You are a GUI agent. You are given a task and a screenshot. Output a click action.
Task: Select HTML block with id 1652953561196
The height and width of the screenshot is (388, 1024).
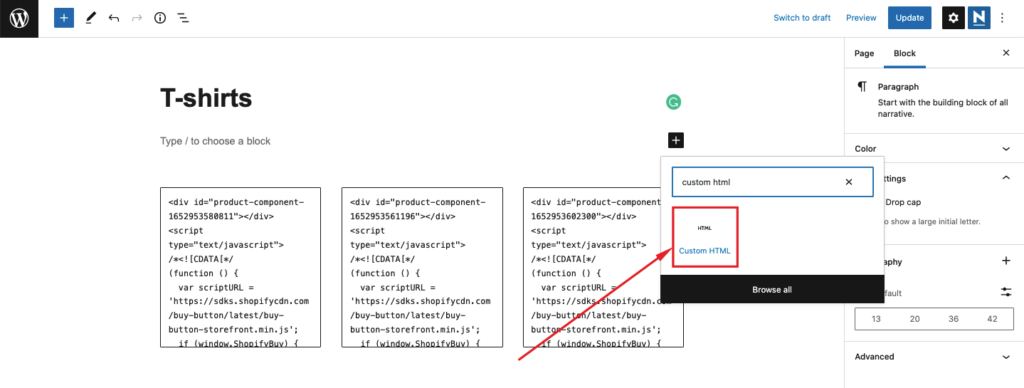click(x=422, y=267)
